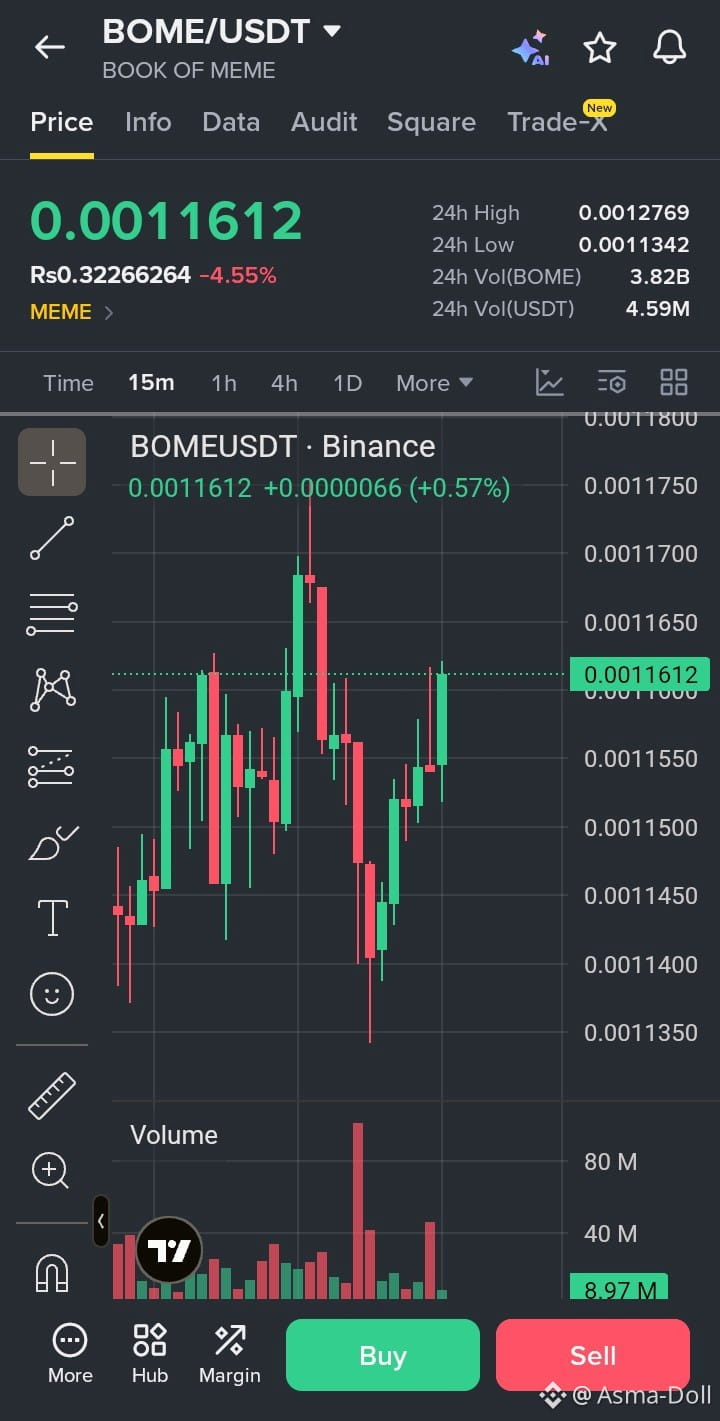The width and height of the screenshot is (720, 1421).
Task: Select the trend line drawing tool
Action: pyautogui.click(x=52, y=538)
